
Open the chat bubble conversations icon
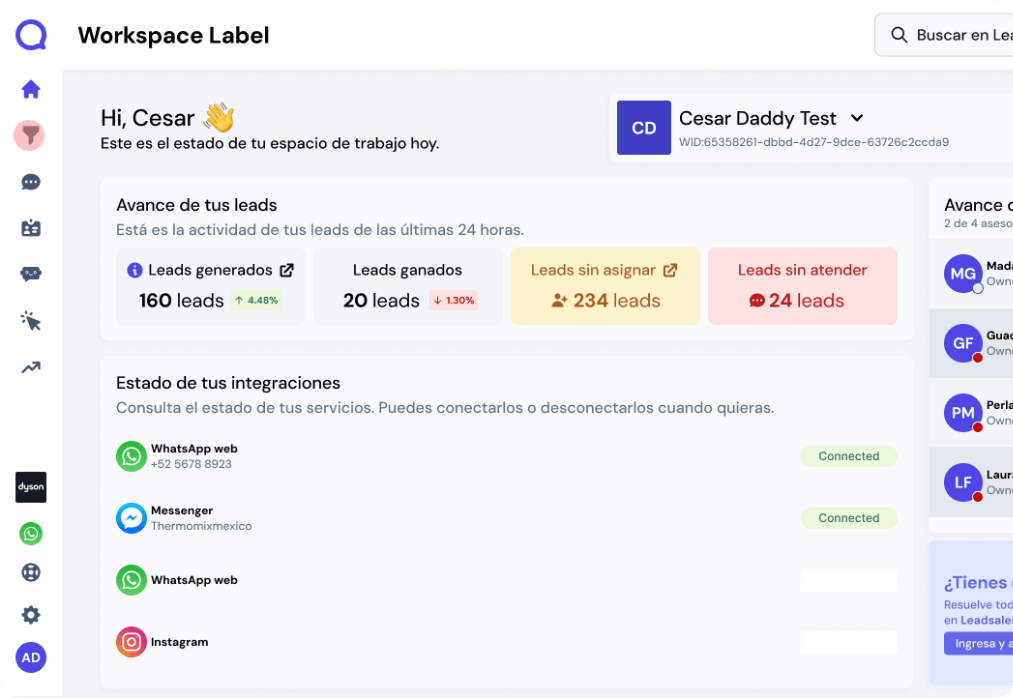click(31, 182)
